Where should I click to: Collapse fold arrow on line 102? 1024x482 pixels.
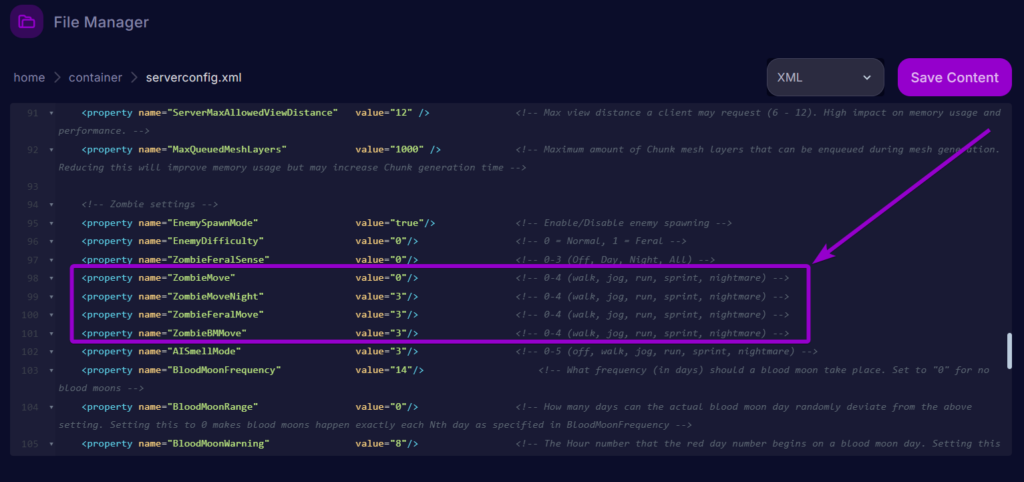click(x=51, y=351)
